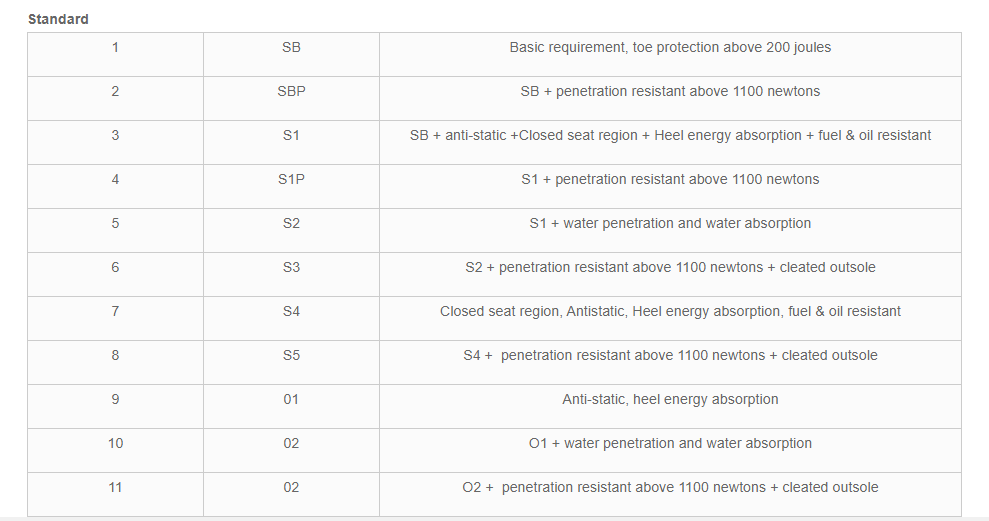Viewport: 989px width, 521px height.
Task: Click "SB + anti-static + Closed seat region" description
Action: click(x=670, y=135)
